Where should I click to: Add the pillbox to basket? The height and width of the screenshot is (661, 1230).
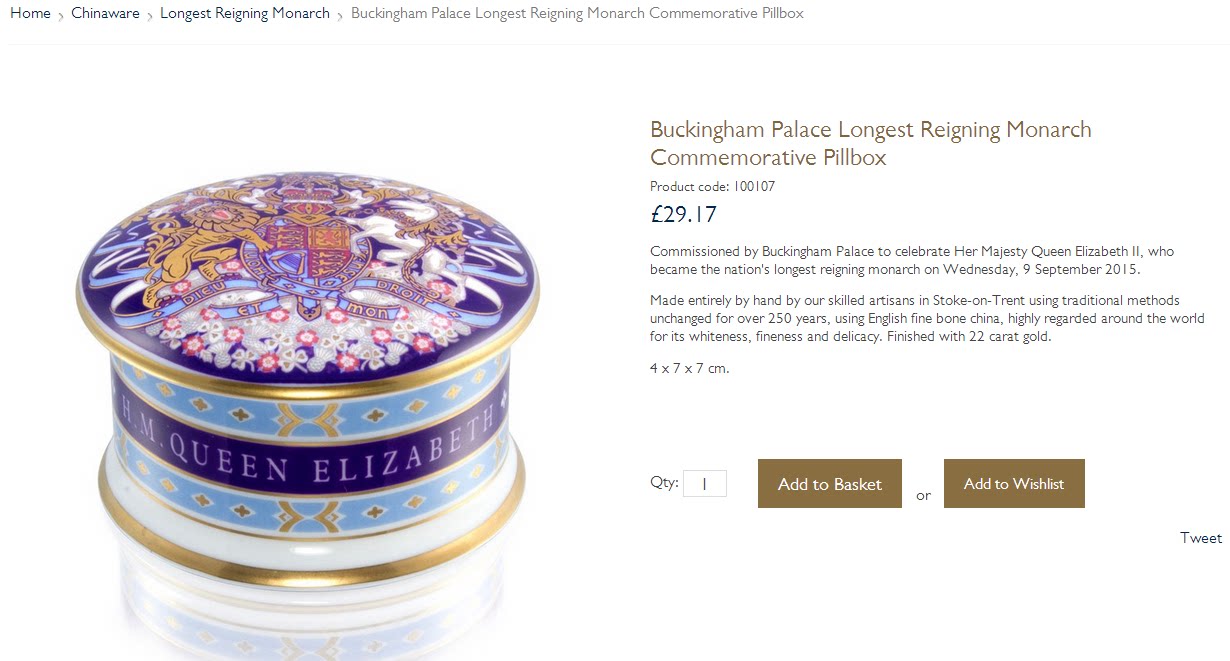tap(830, 483)
